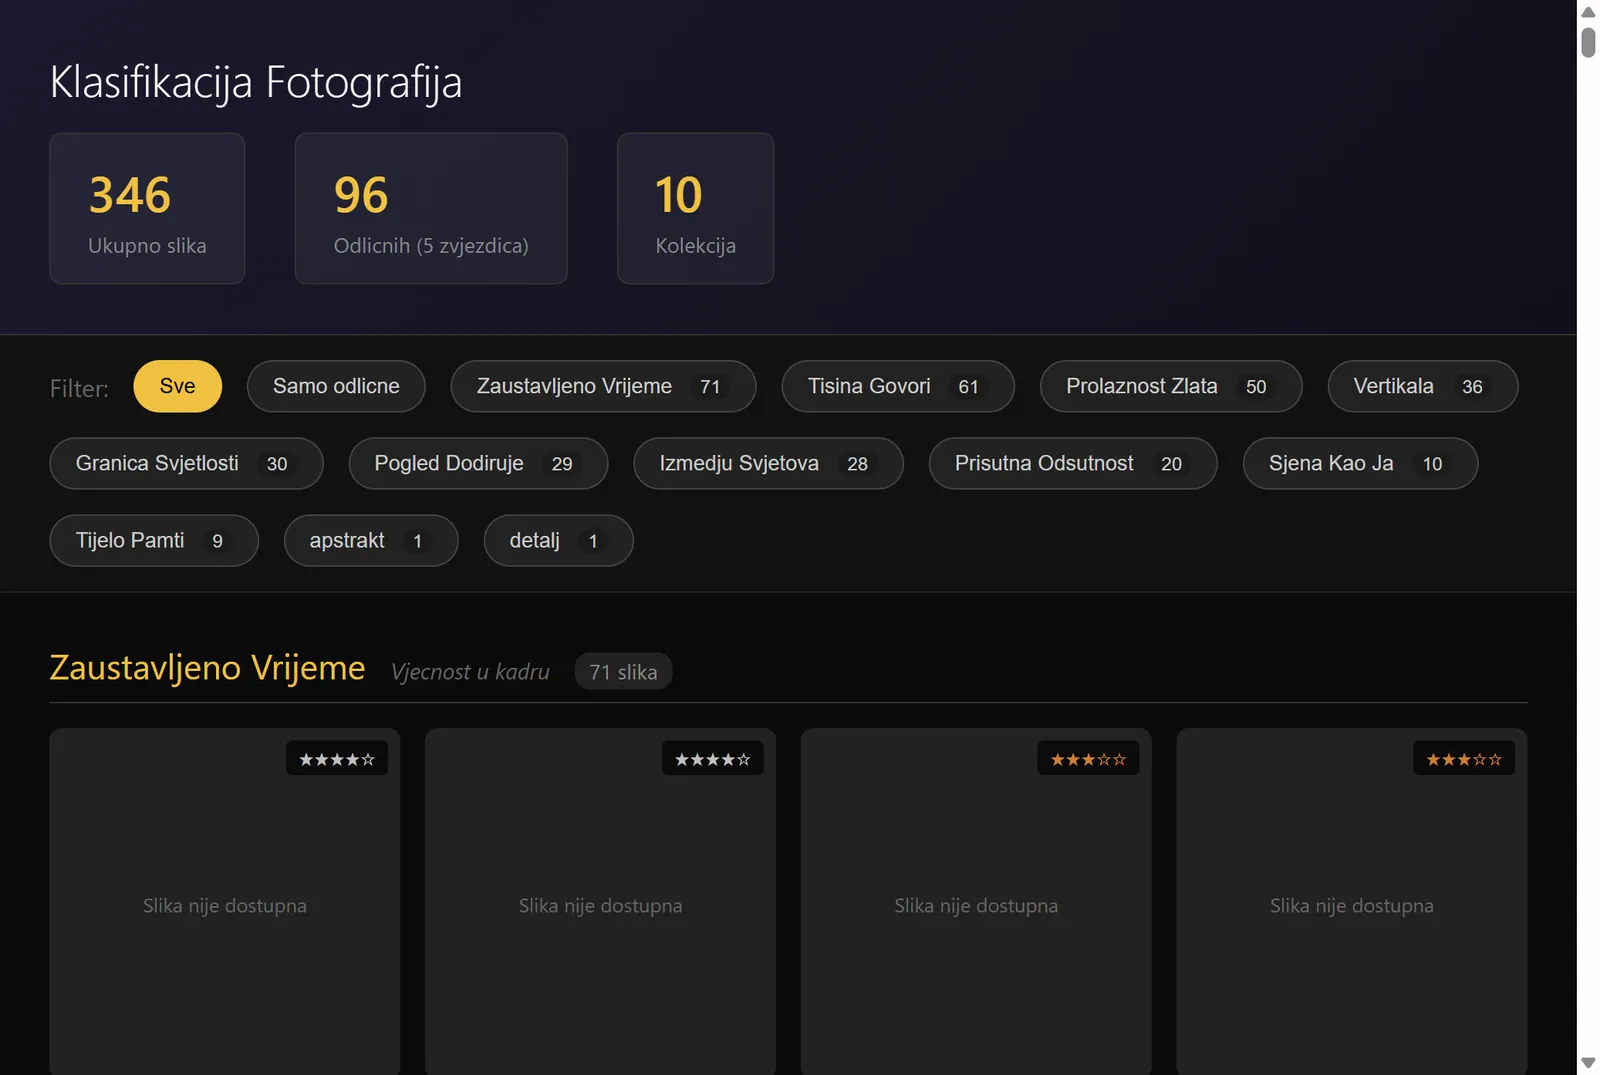Filter by Pogled Dodiruje collection
This screenshot has width=1600, height=1075.
click(478, 463)
